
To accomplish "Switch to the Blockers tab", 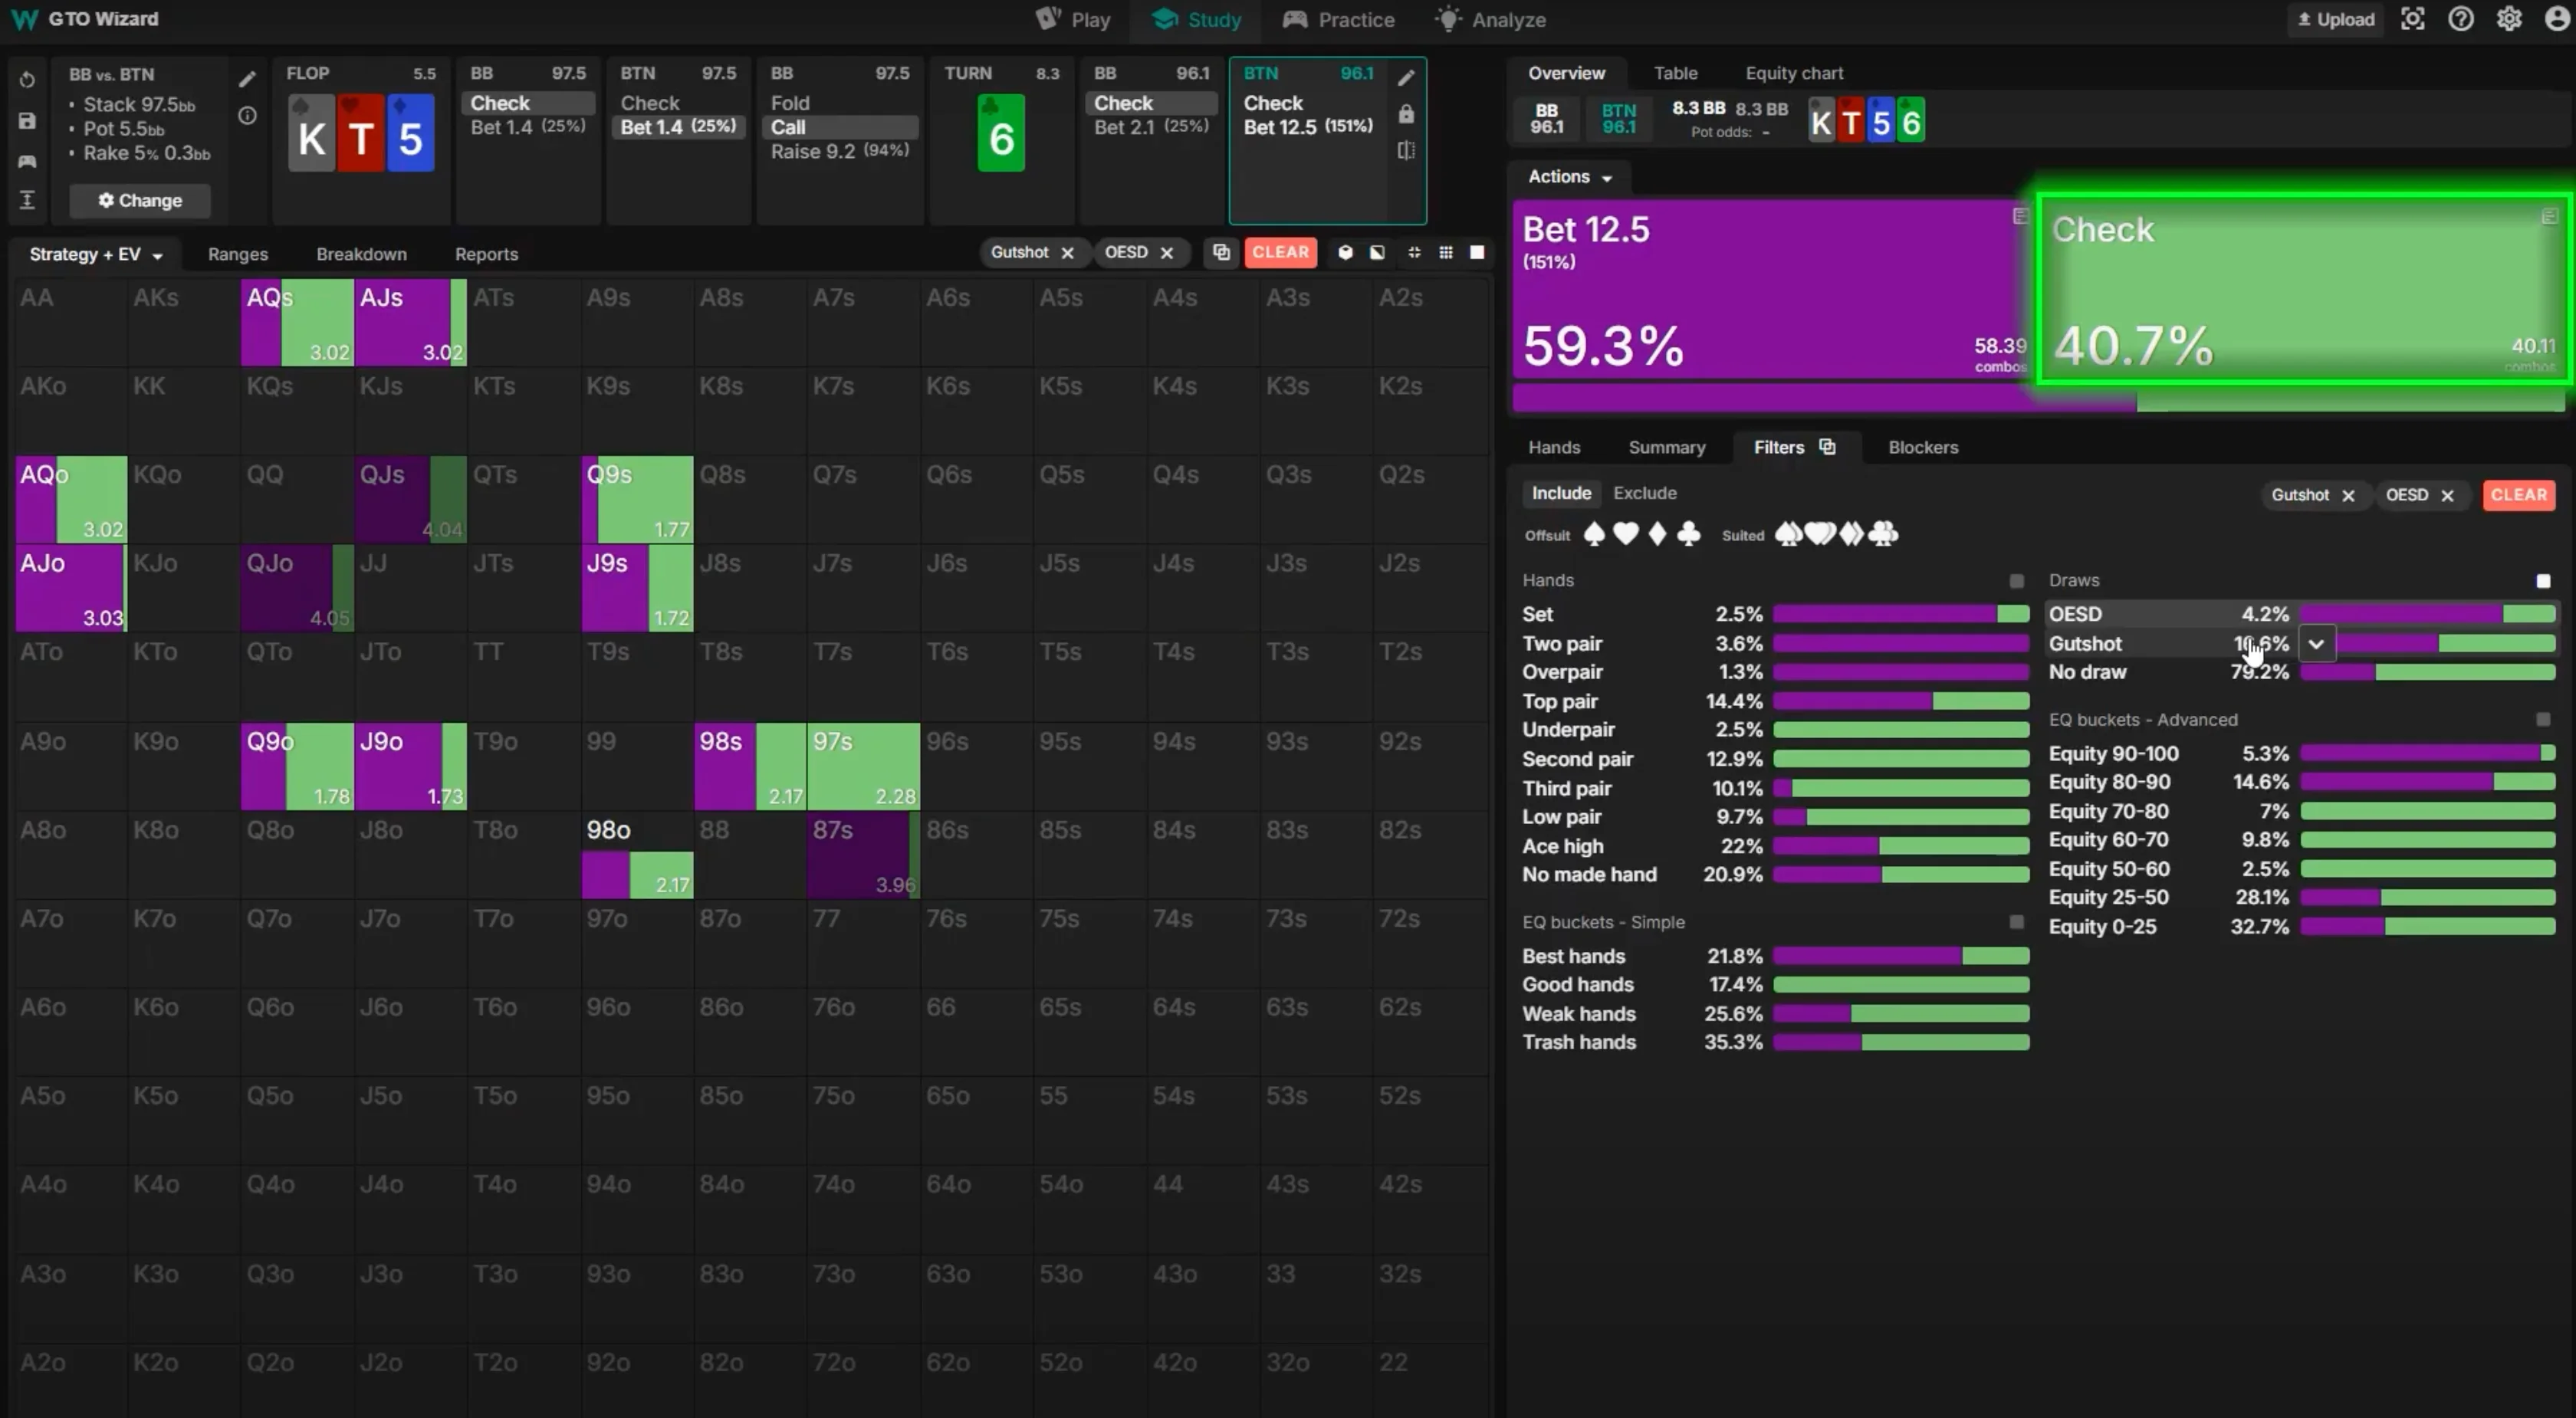I will point(1922,447).
